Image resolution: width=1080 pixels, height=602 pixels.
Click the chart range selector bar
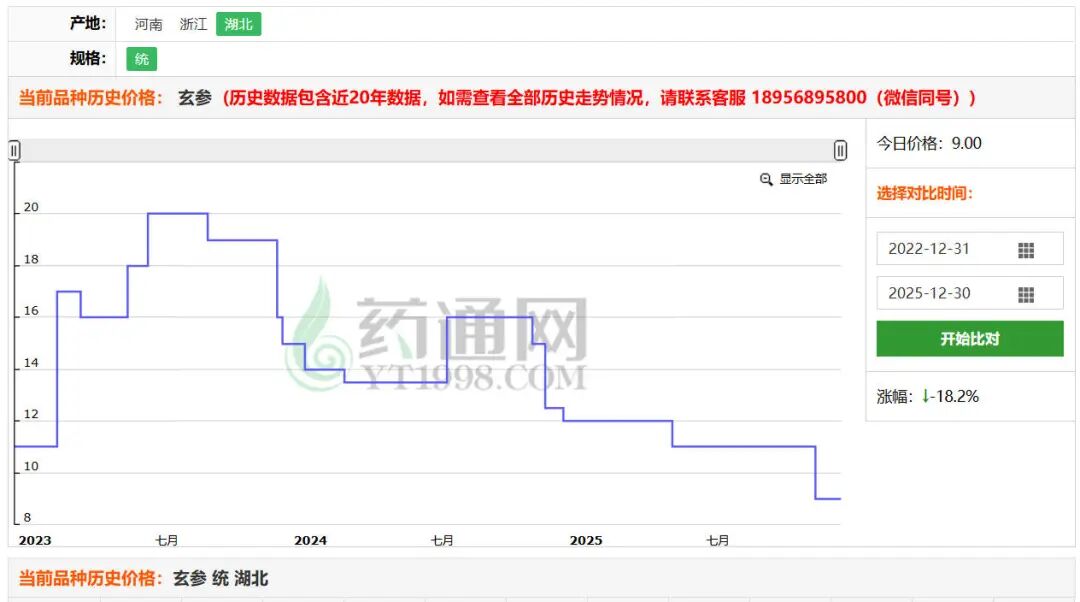click(427, 150)
